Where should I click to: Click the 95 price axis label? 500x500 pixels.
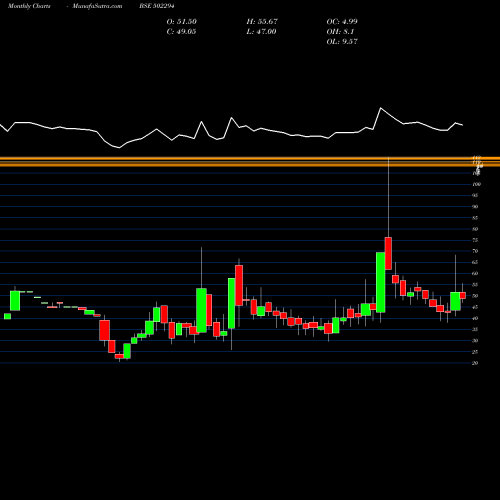pos(475,196)
